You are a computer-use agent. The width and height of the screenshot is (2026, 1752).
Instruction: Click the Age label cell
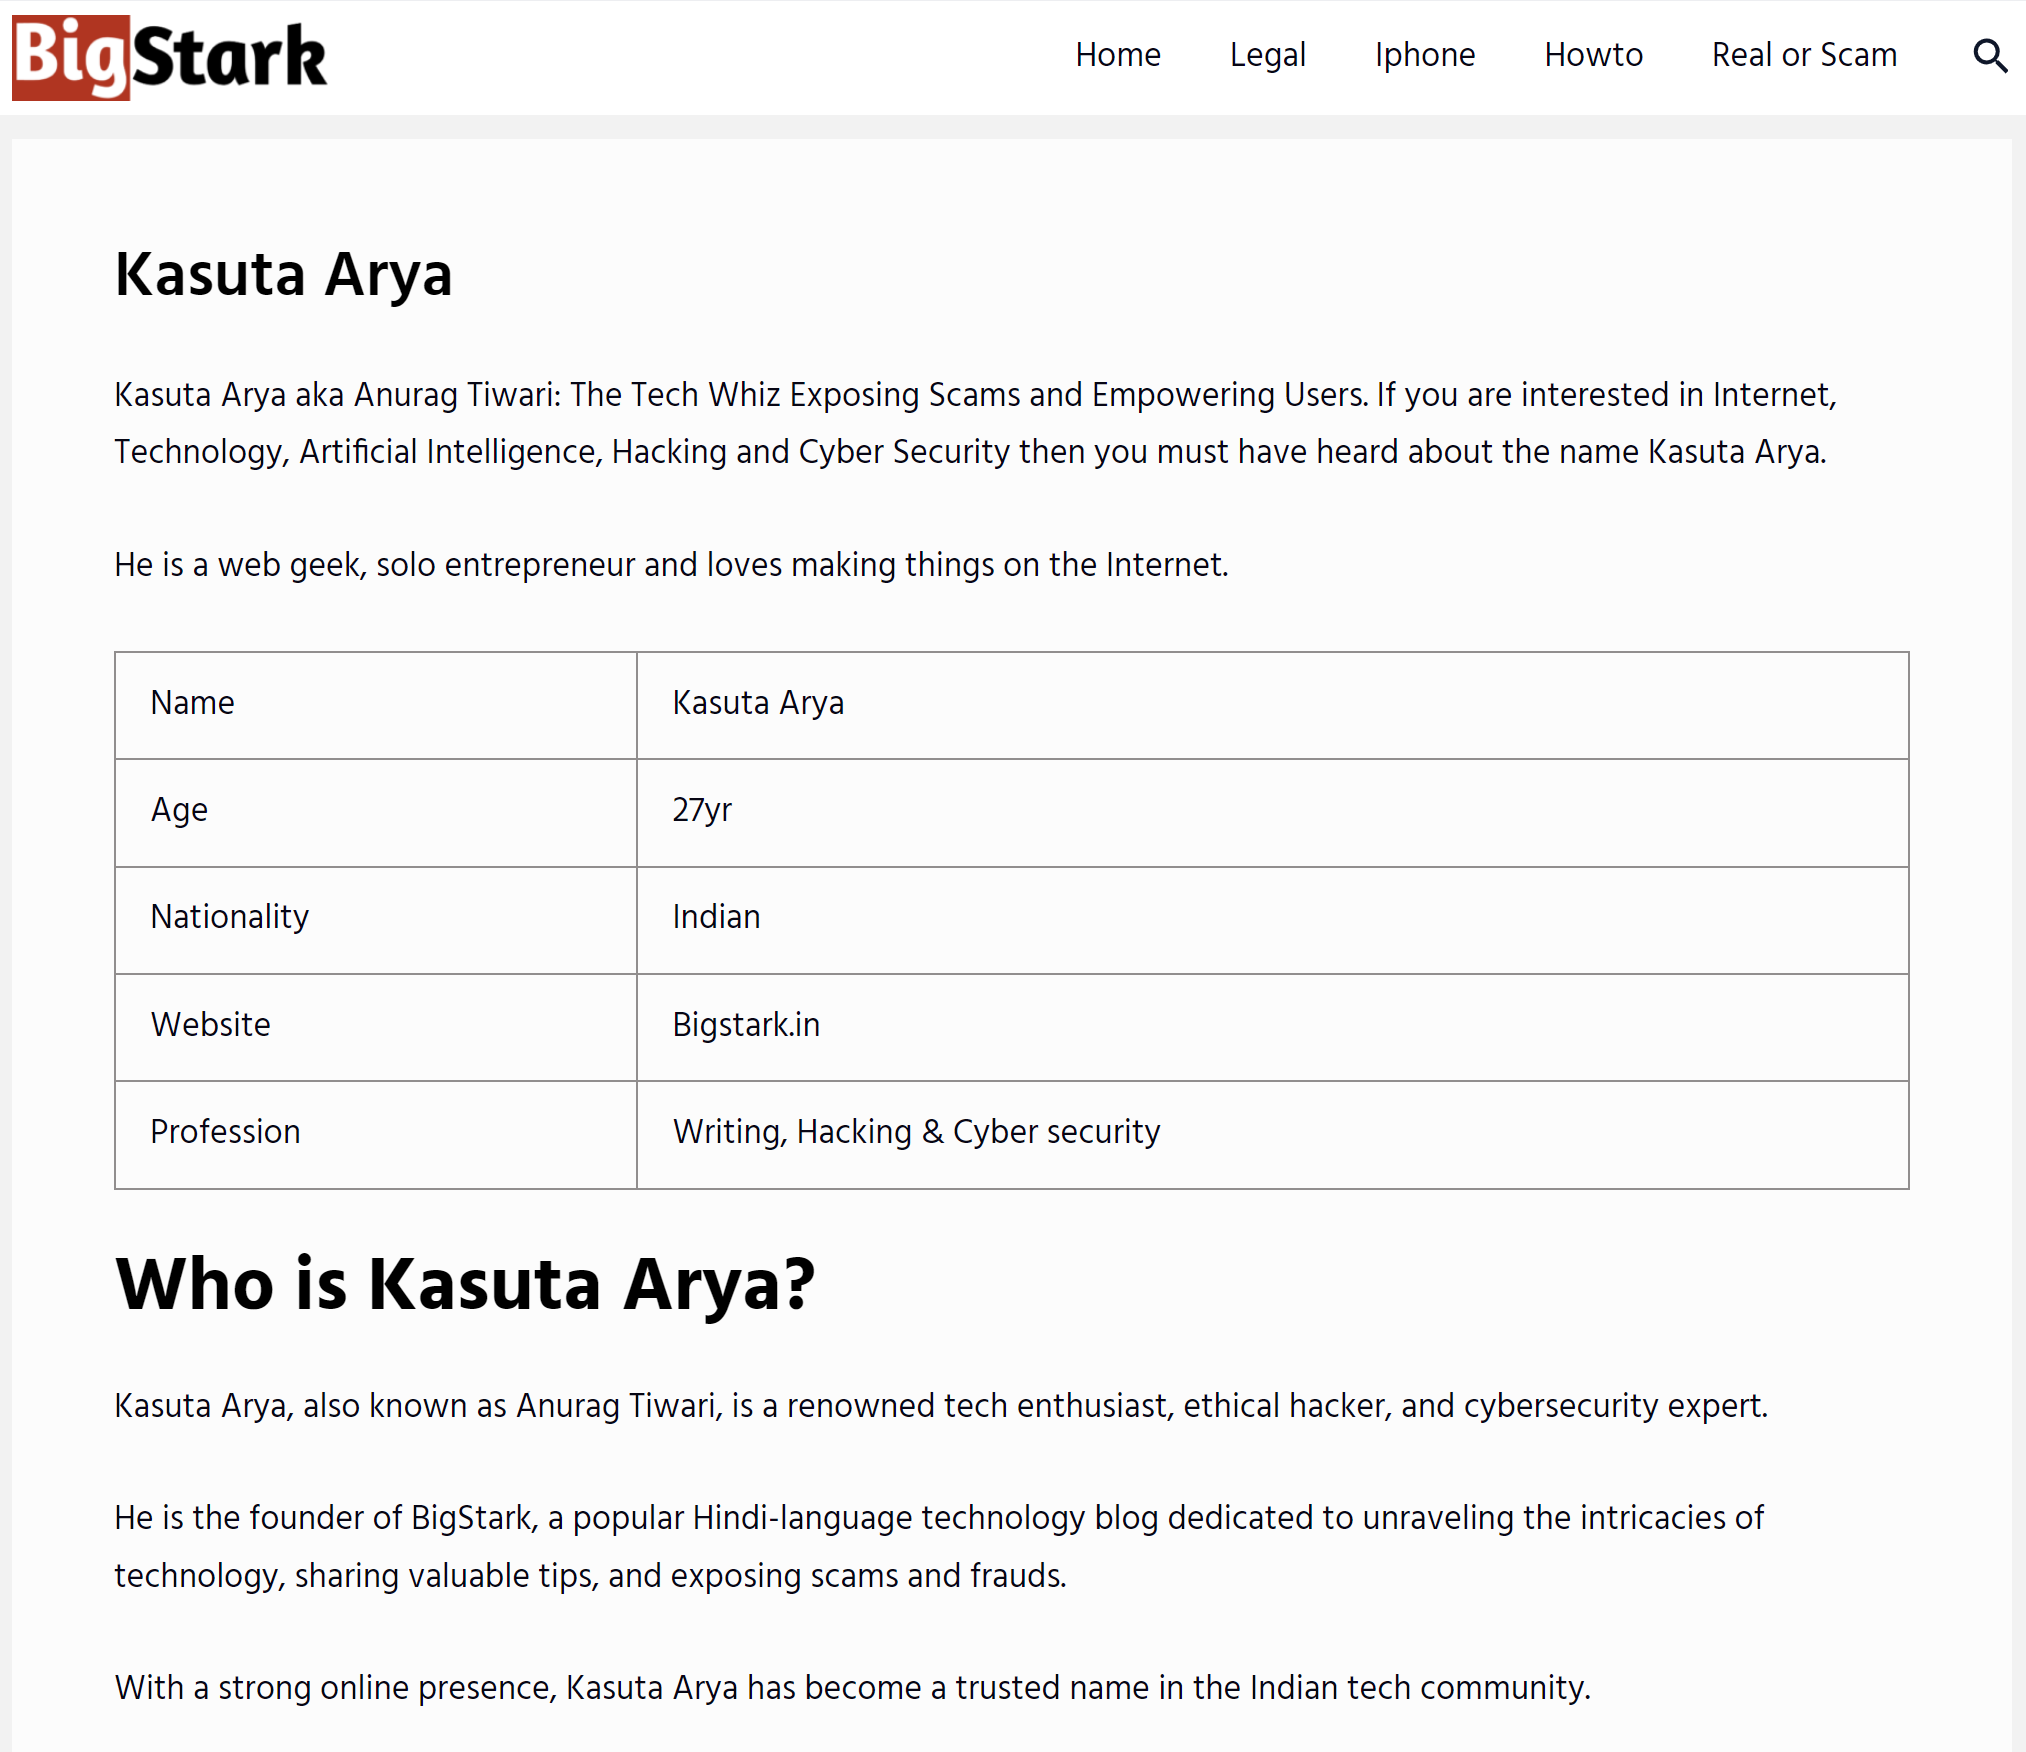375,812
